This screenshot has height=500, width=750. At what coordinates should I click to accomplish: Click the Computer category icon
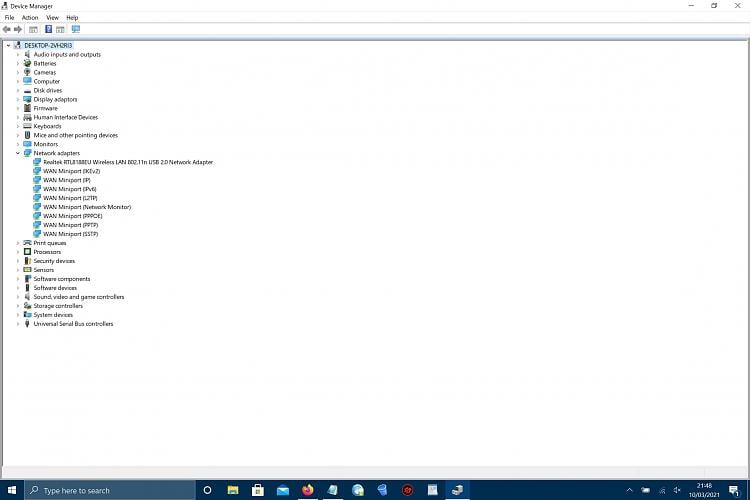[x=27, y=81]
